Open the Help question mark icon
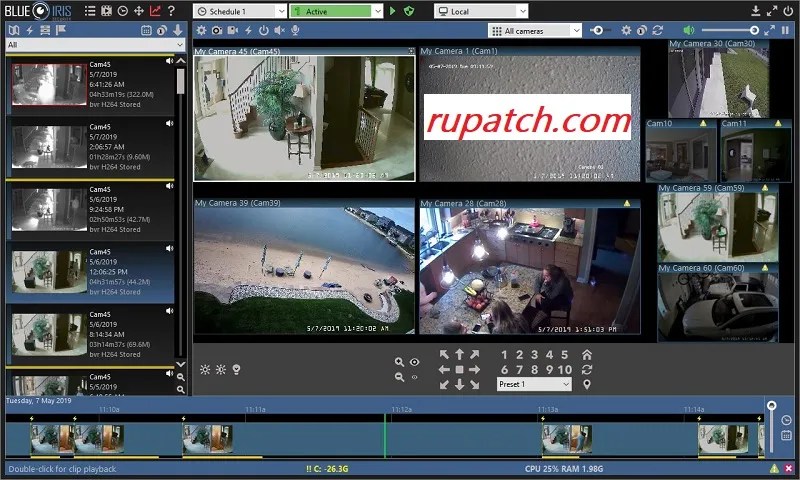The width and height of the screenshot is (800, 480). tap(171, 11)
